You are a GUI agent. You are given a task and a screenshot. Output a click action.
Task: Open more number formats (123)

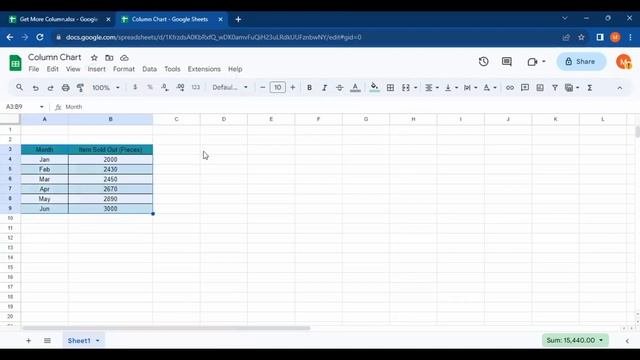196,87
